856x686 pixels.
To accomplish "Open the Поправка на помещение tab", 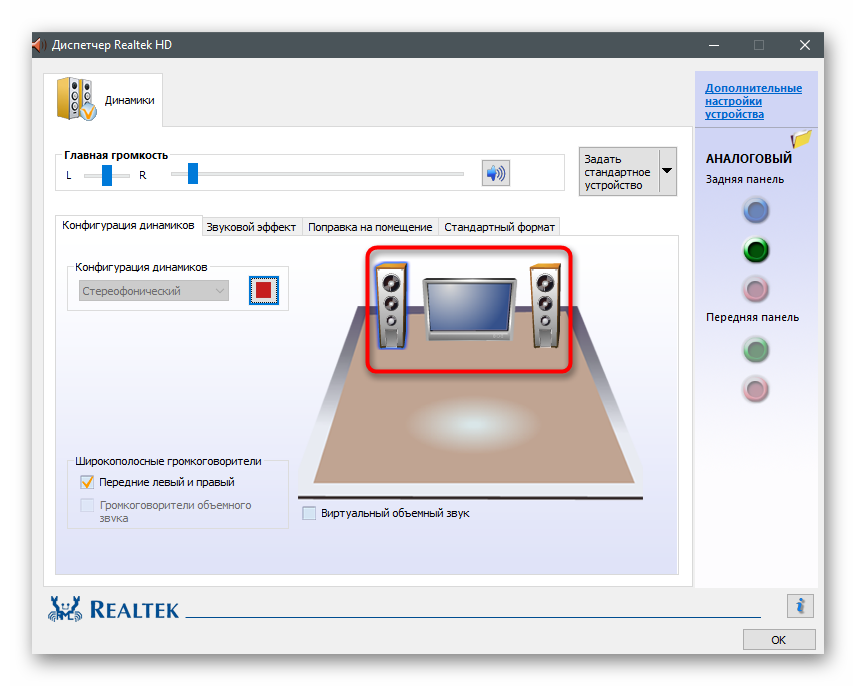I will [370, 227].
